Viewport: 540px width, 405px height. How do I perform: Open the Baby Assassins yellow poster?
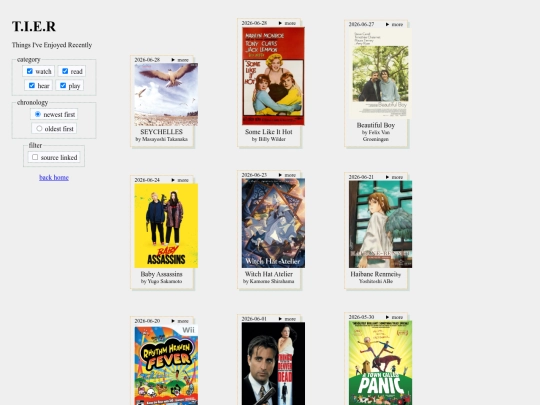tap(166, 226)
